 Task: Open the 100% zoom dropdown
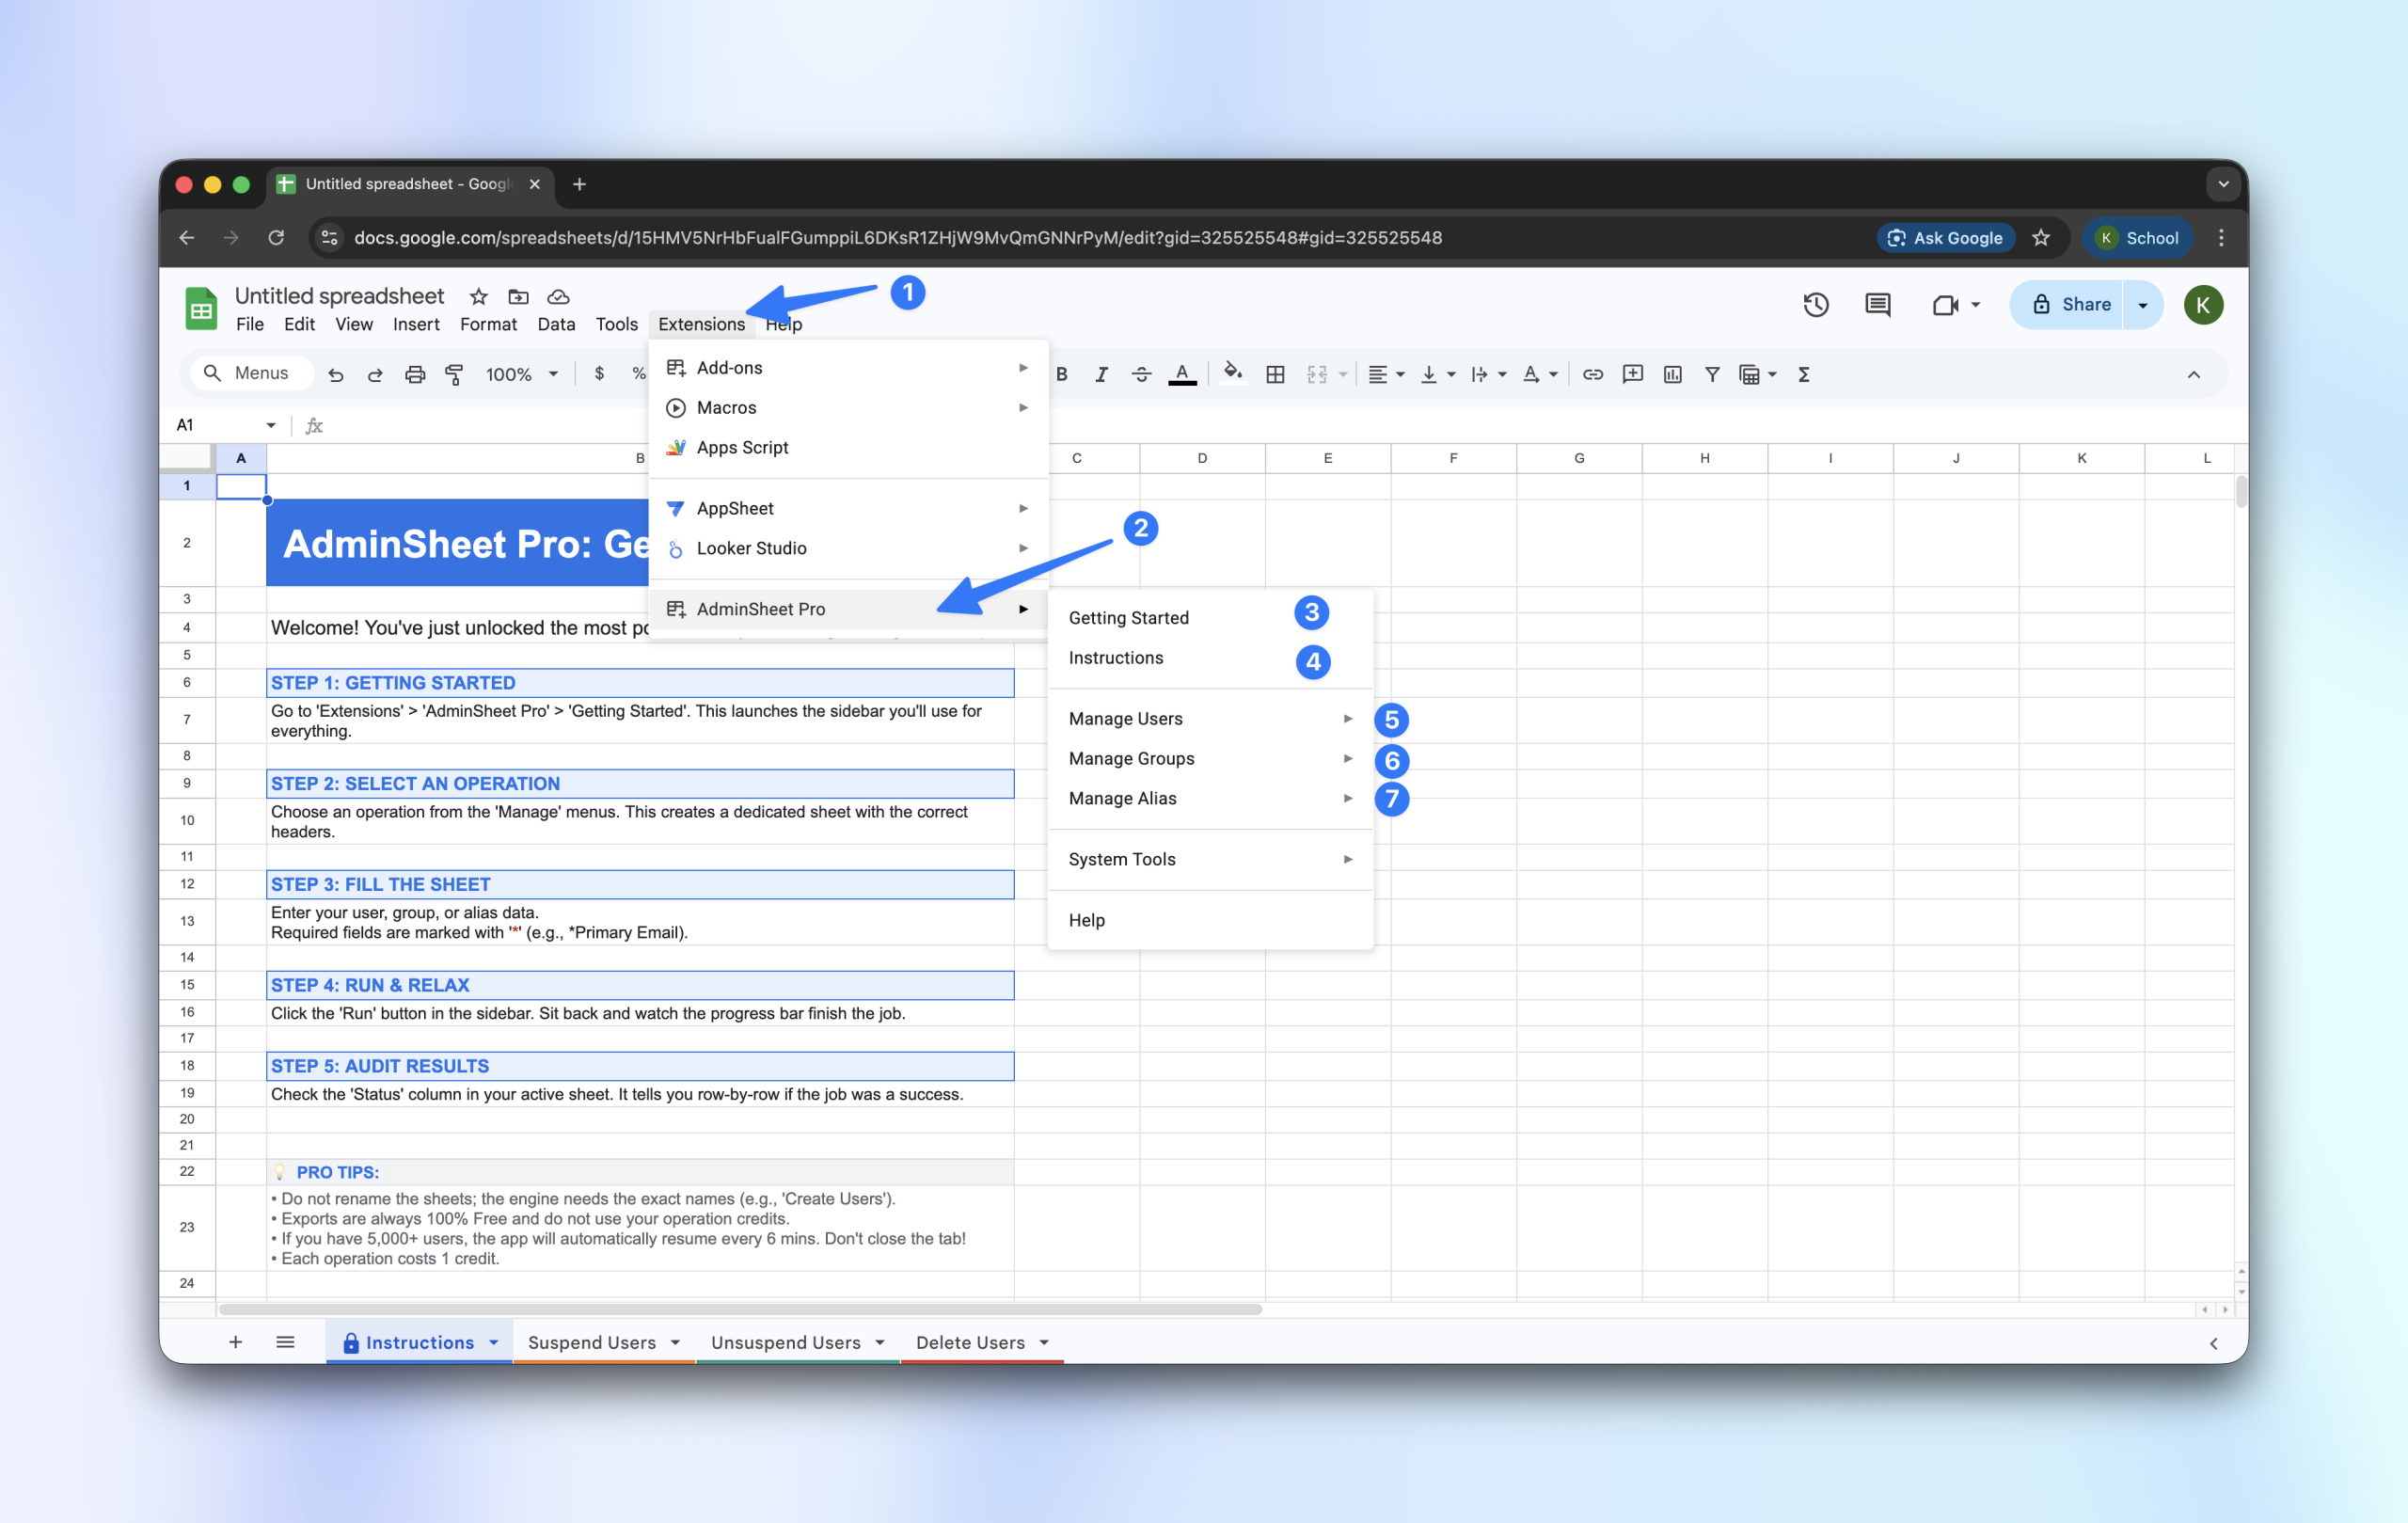(x=521, y=374)
